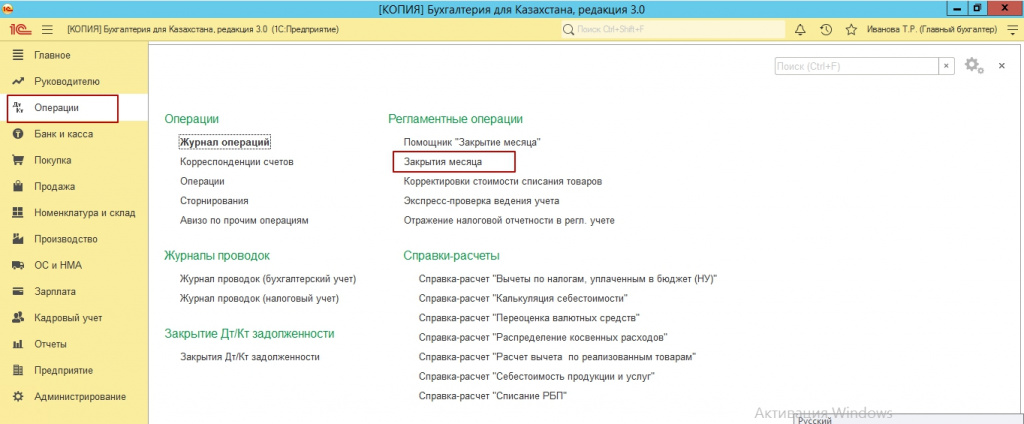Click the Банк и касса coin icon
Screen dimensions: 1024x424
pyautogui.click(x=18, y=134)
